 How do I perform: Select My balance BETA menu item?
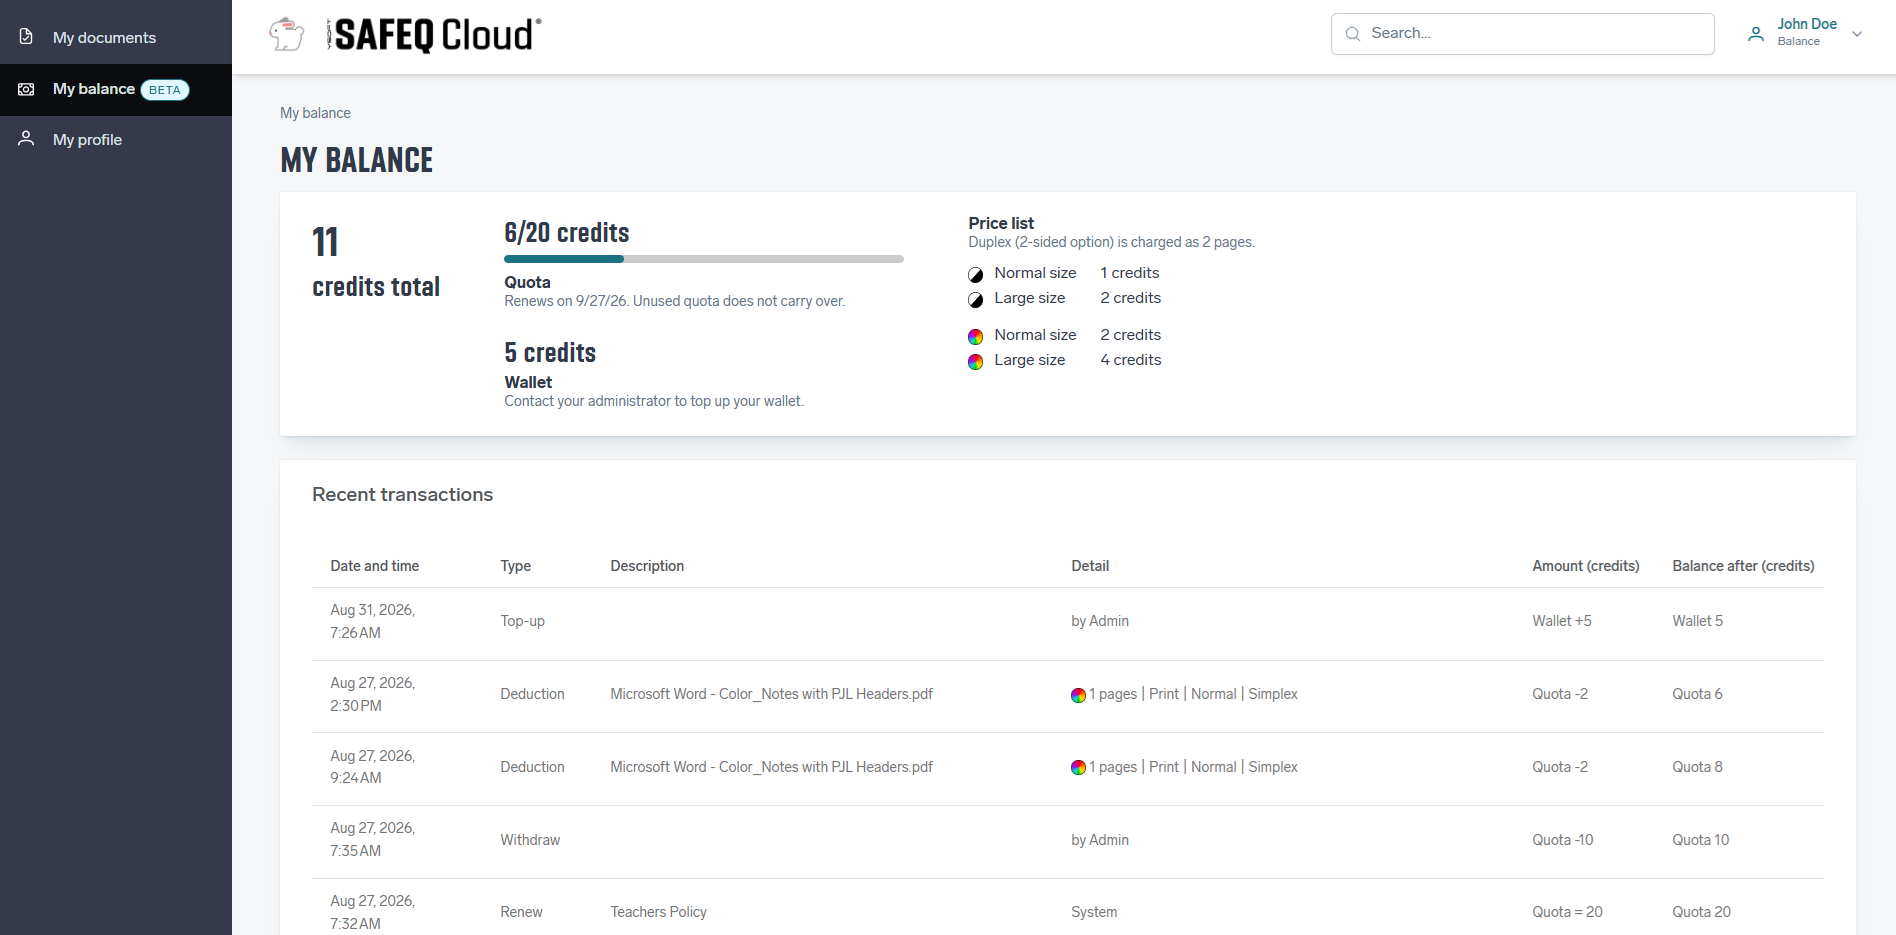[x=116, y=90]
